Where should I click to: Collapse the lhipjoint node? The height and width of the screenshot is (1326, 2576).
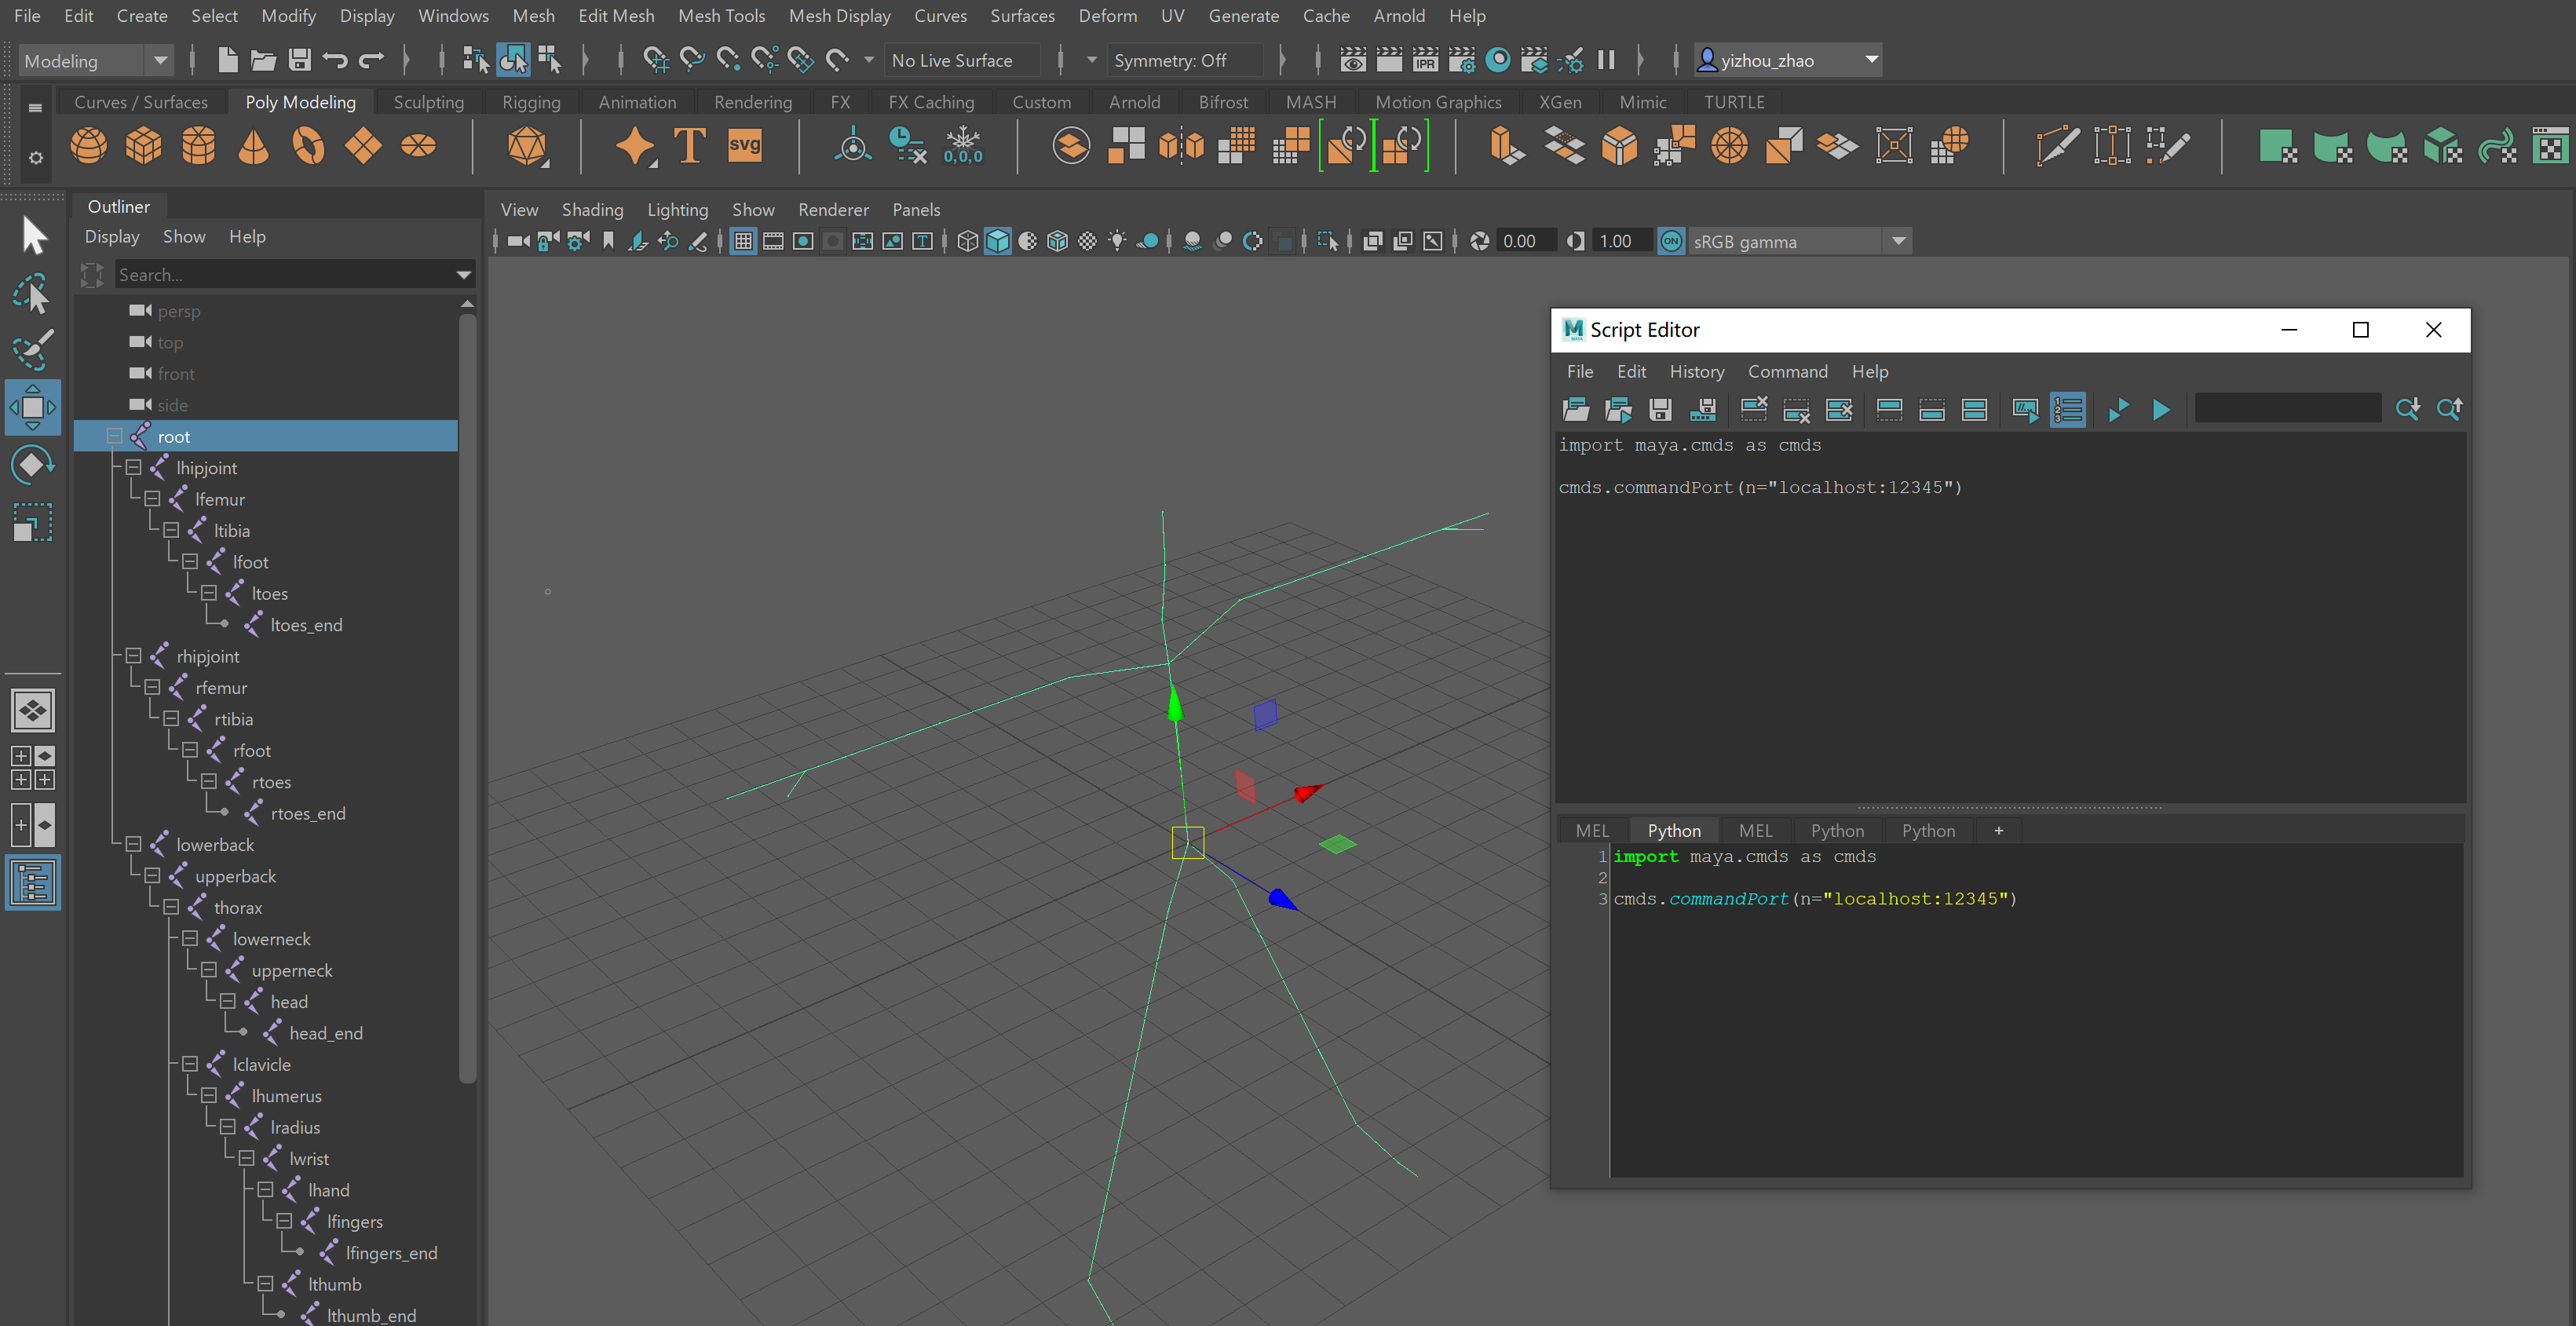tap(133, 467)
